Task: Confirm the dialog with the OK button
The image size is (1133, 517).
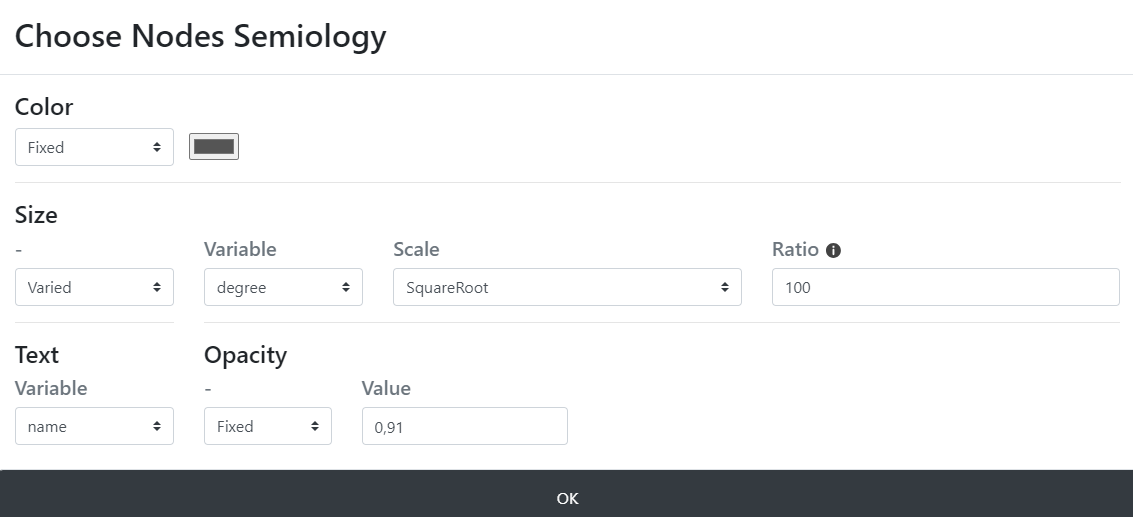Action: click(566, 498)
